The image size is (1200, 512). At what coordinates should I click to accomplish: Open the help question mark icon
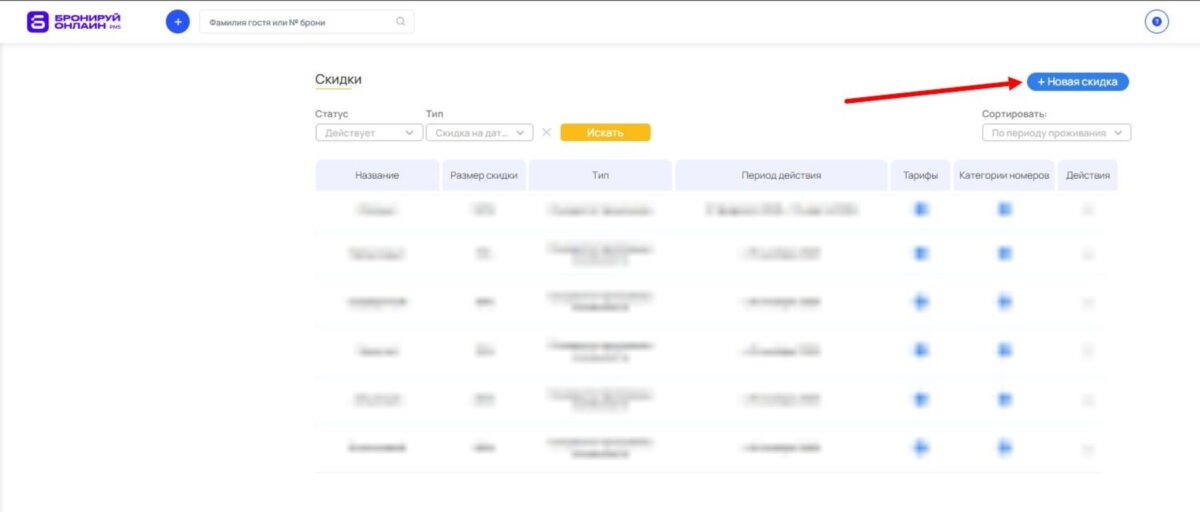(x=1156, y=21)
